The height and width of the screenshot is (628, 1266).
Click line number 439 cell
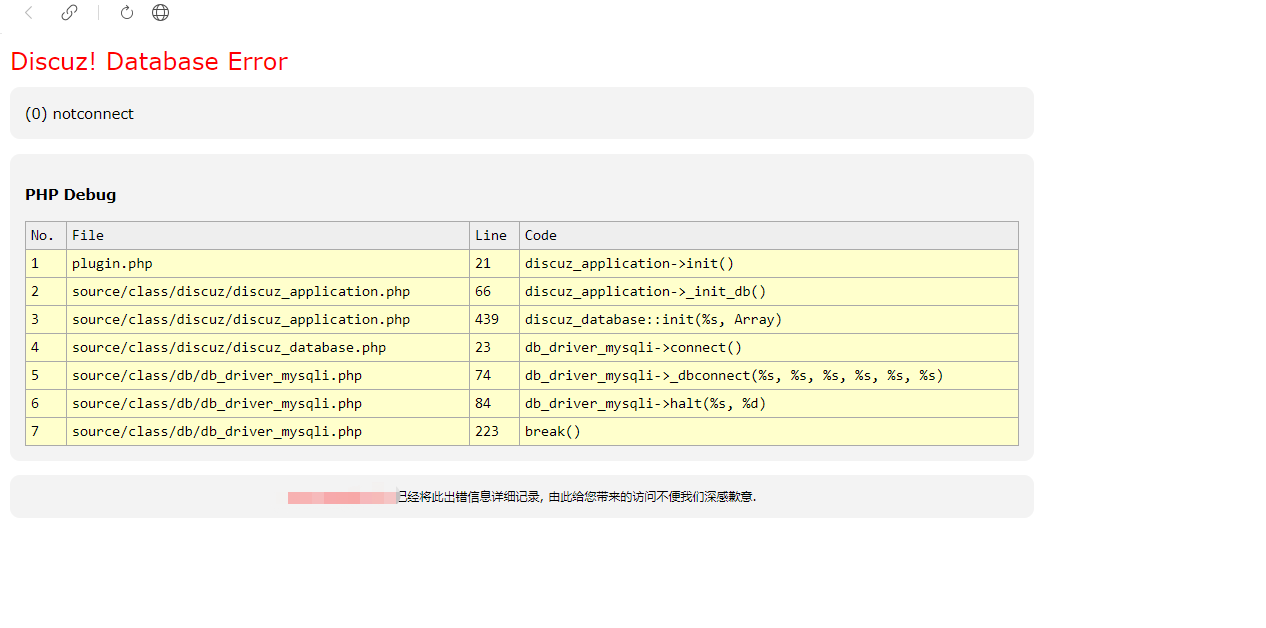(495, 320)
